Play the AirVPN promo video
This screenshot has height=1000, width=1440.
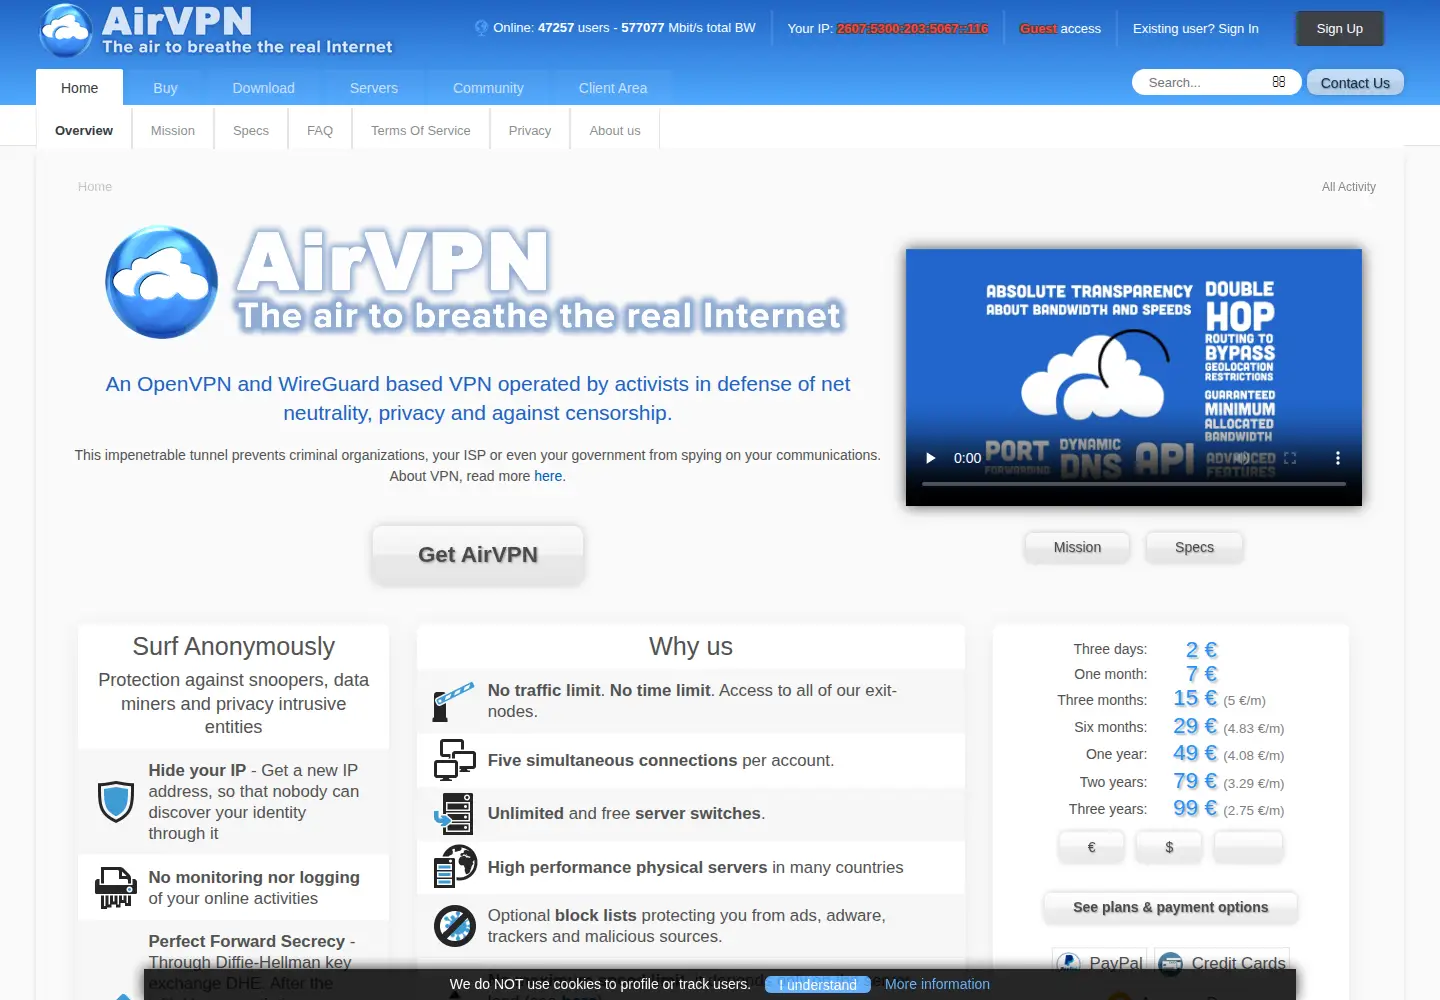tap(931, 458)
